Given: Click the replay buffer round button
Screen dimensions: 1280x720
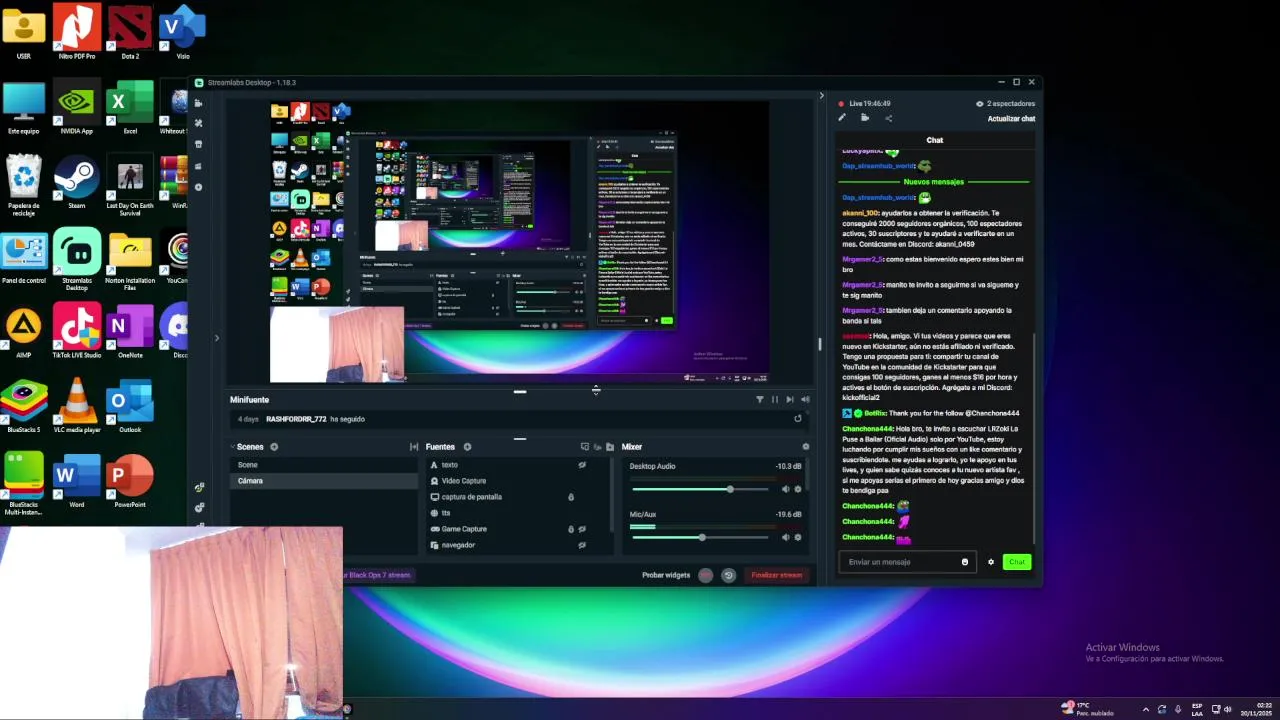Looking at the screenshot, I should coord(728,575).
